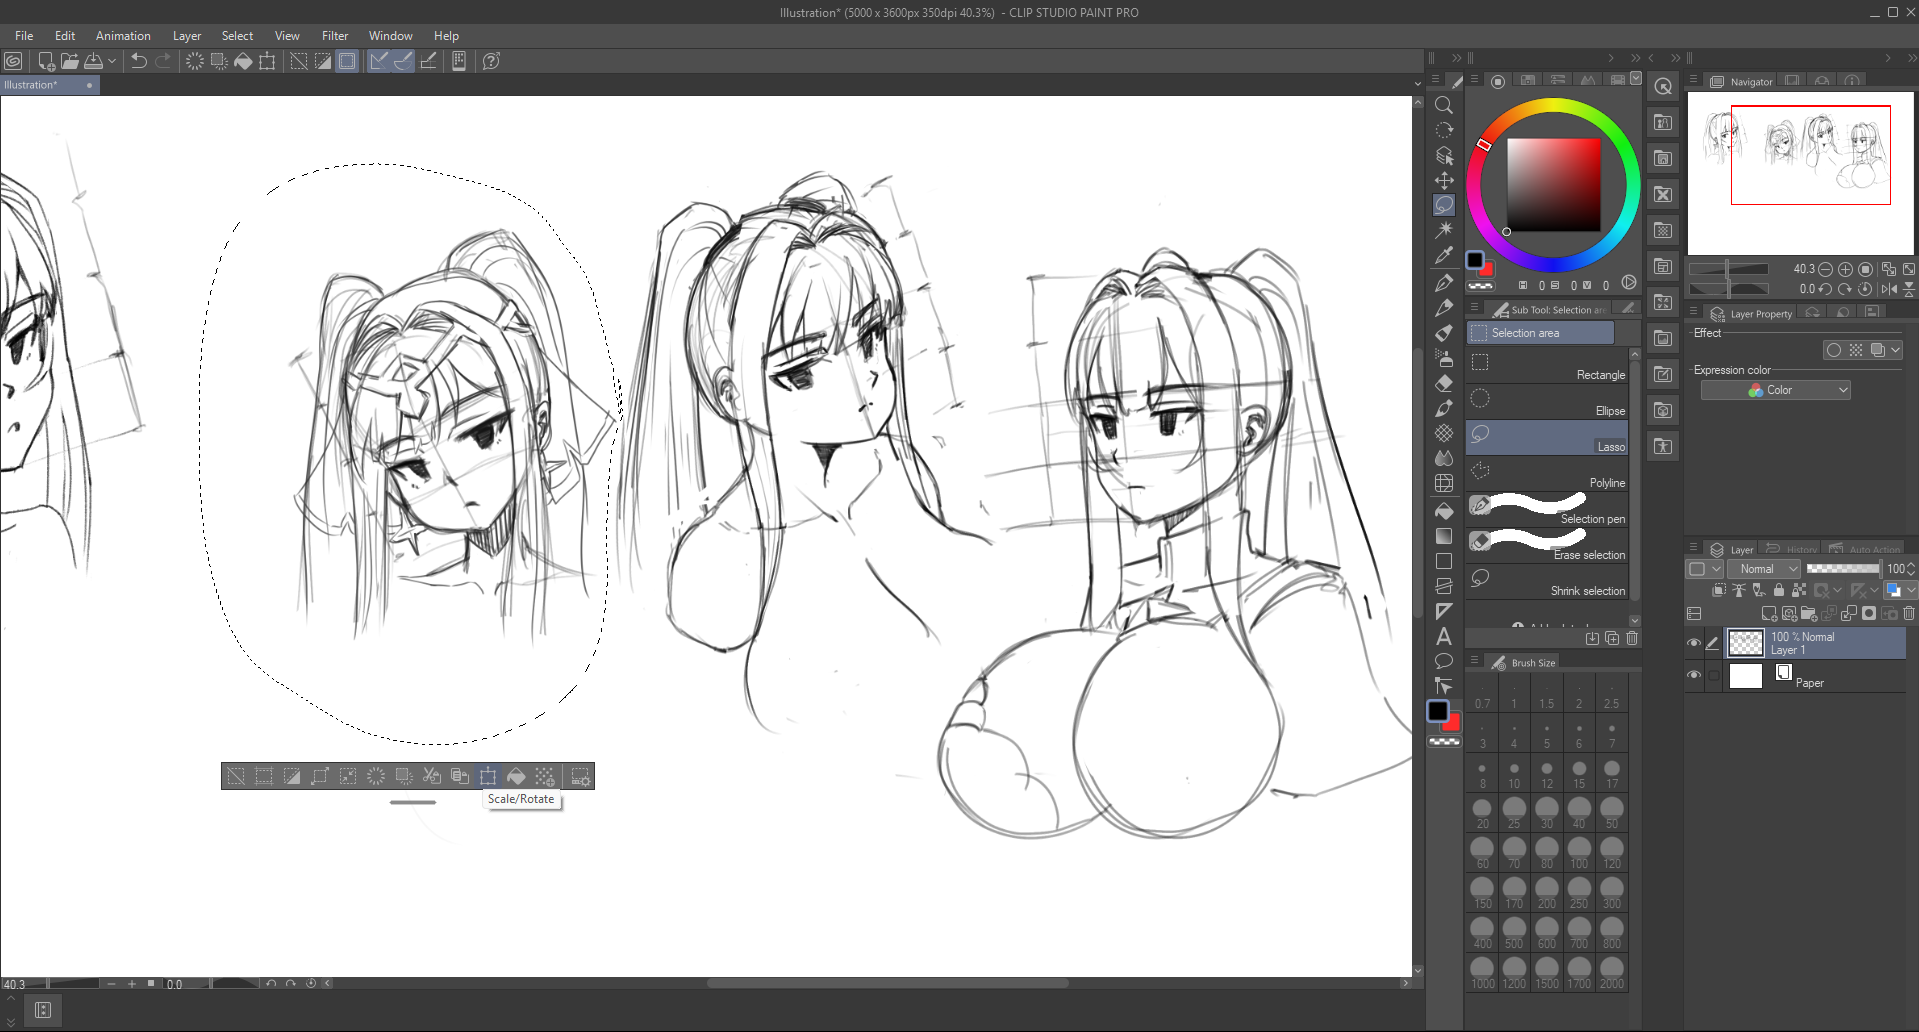Select the Eyedropper tool
This screenshot has width=1919, height=1032.
tap(1444, 256)
